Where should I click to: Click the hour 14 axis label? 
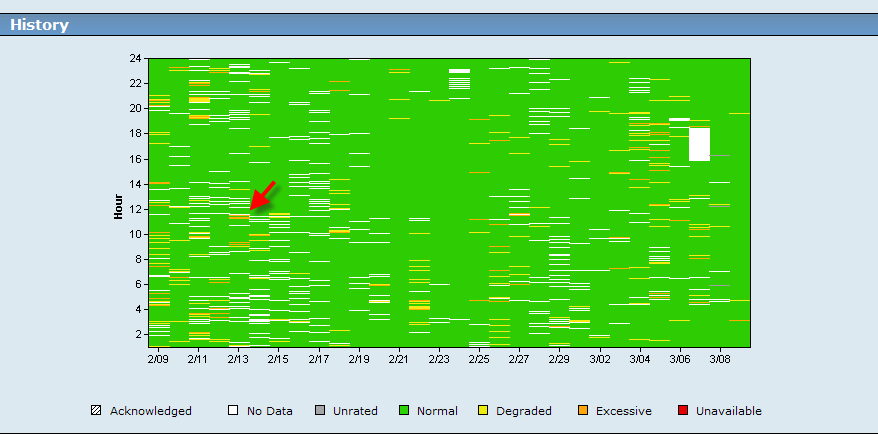[x=135, y=184]
